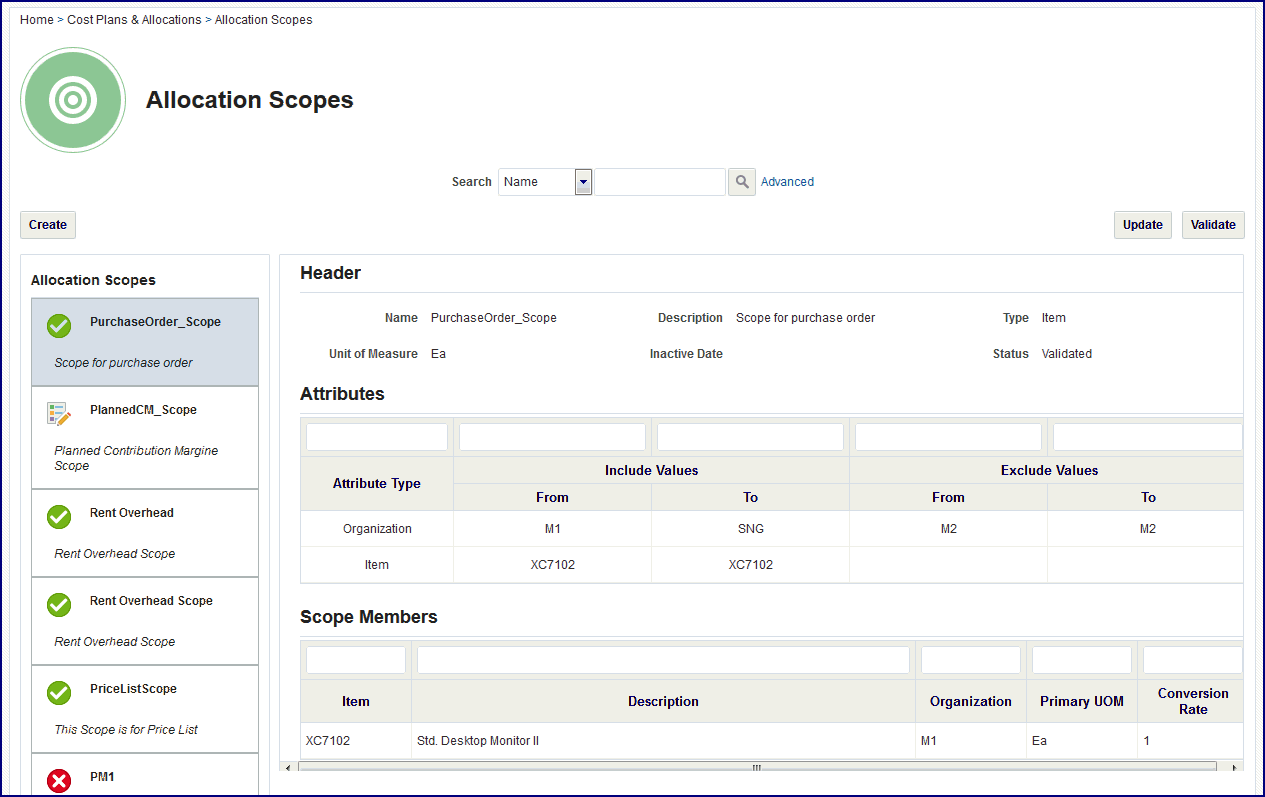The image size is (1265, 797).
Task: Click the draft pencil icon for PlannedCM_Scope
Action: pos(59,414)
